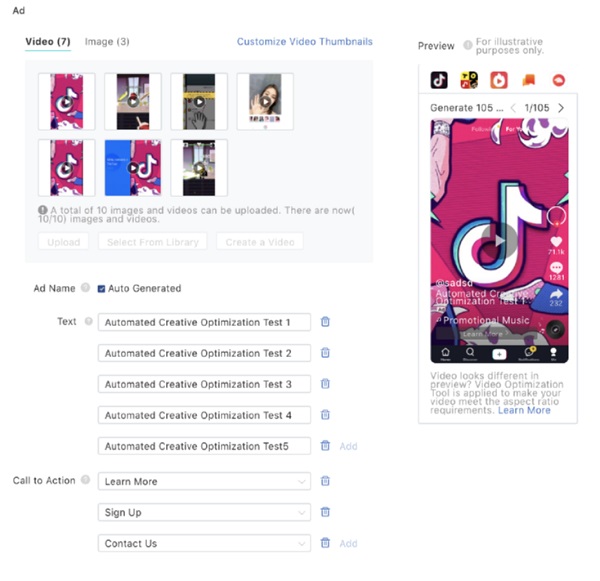Viewport: 600px width, 581px height.
Task: Click the Learn More link under preview
Action: (524, 410)
